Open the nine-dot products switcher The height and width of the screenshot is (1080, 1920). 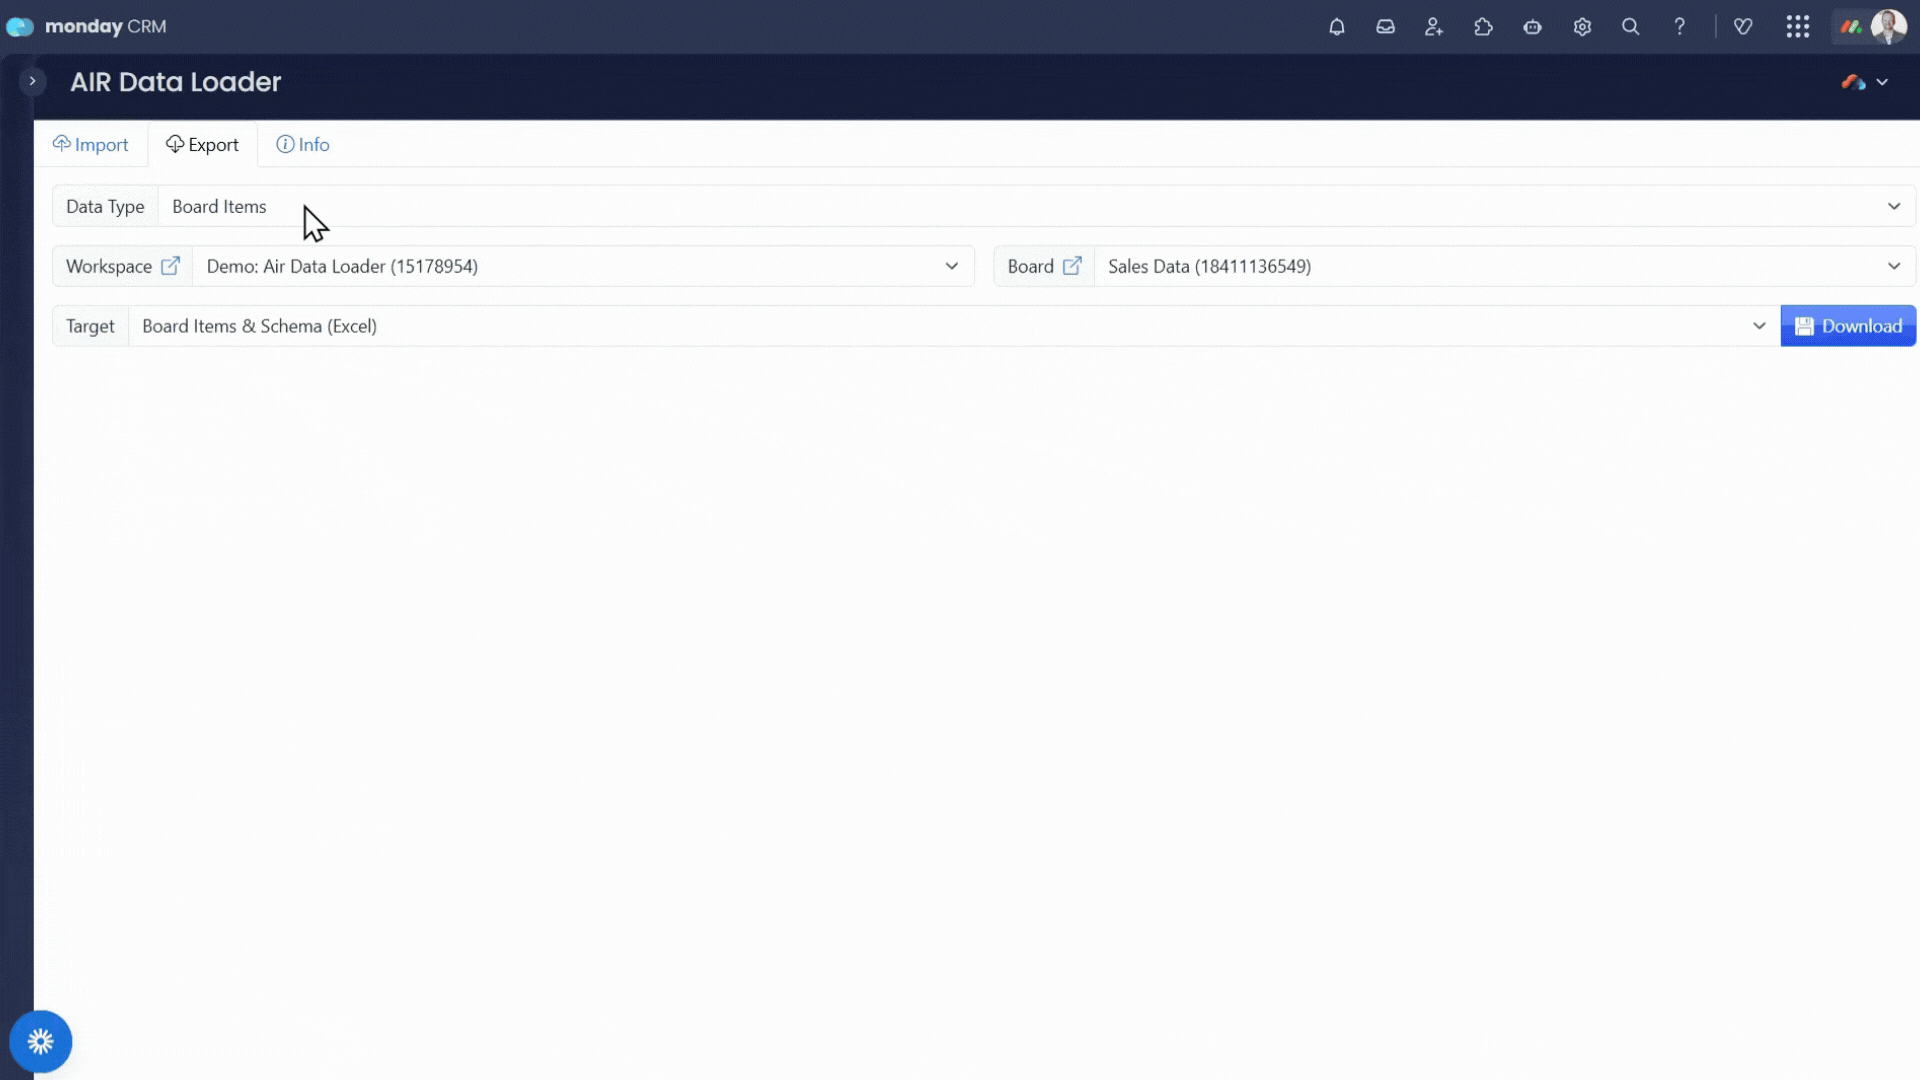coord(1798,27)
